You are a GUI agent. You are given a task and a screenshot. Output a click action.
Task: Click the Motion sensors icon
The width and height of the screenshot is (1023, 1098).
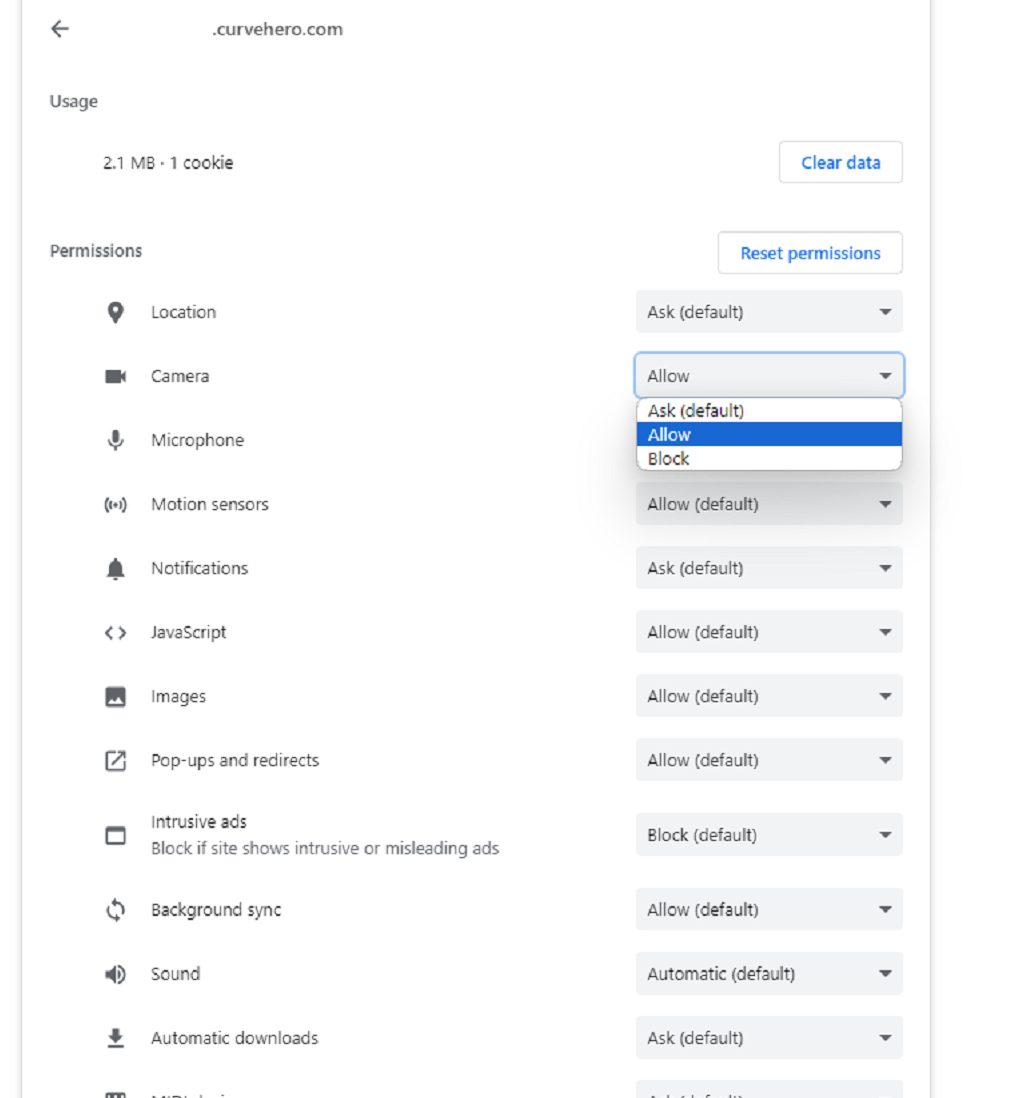(116, 504)
